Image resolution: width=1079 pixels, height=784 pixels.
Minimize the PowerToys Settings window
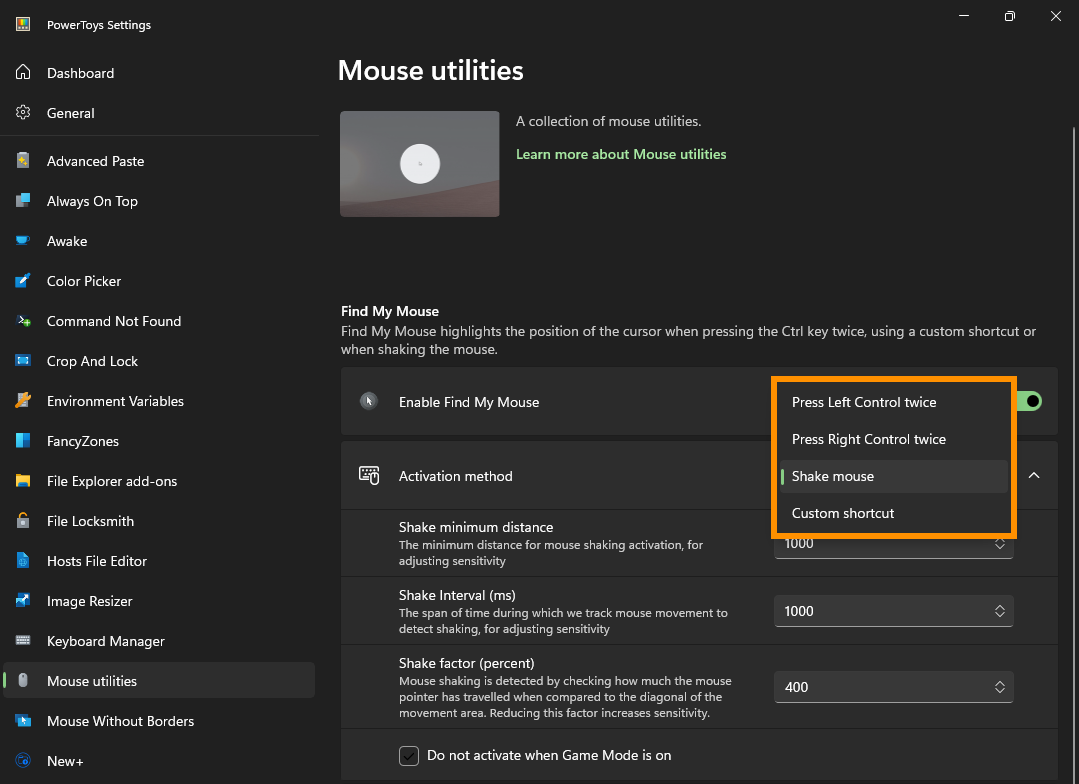[x=963, y=16]
